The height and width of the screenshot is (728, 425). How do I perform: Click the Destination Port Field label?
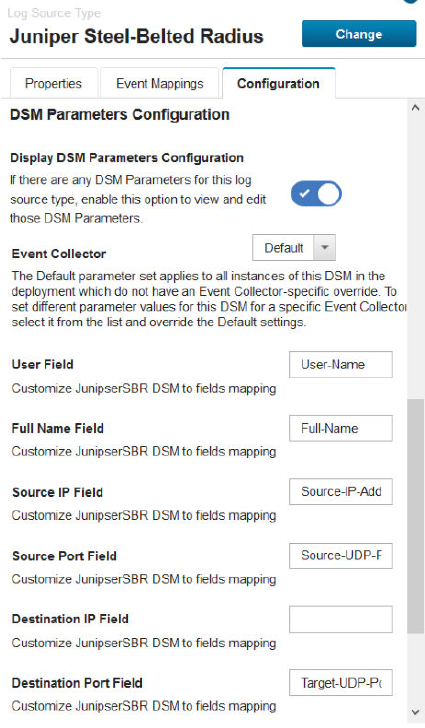(77, 683)
